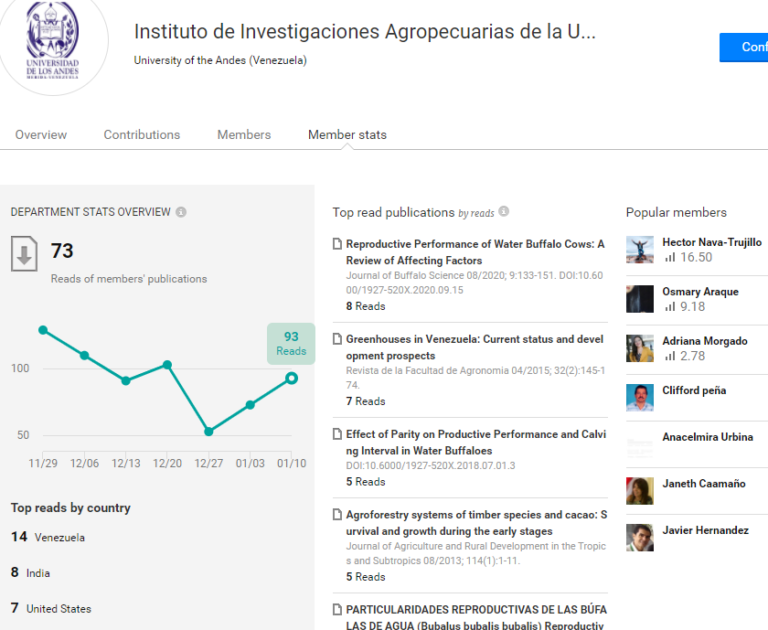This screenshot has width=768, height=630.
Task: Open Effect of Parity on Productive Performance publication
Action: pyautogui.click(x=476, y=442)
